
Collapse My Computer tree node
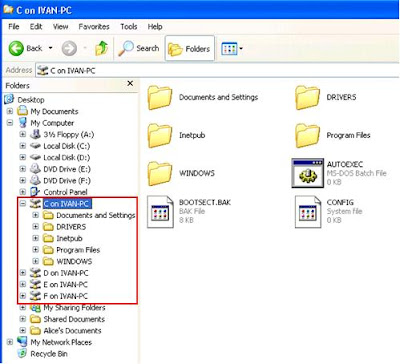[x=10, y=123]
